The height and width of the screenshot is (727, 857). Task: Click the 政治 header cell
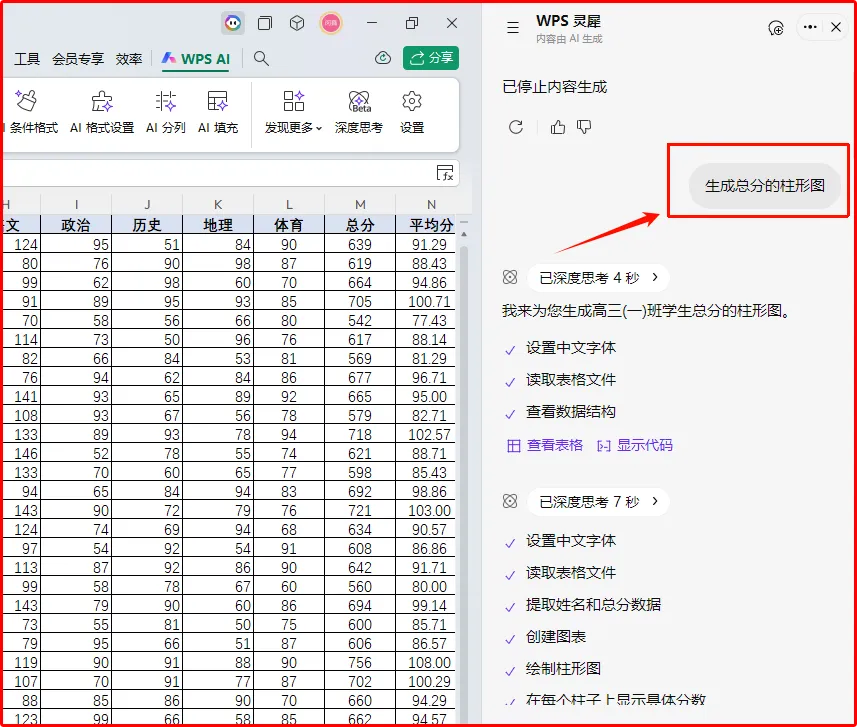tap(76, 225)
